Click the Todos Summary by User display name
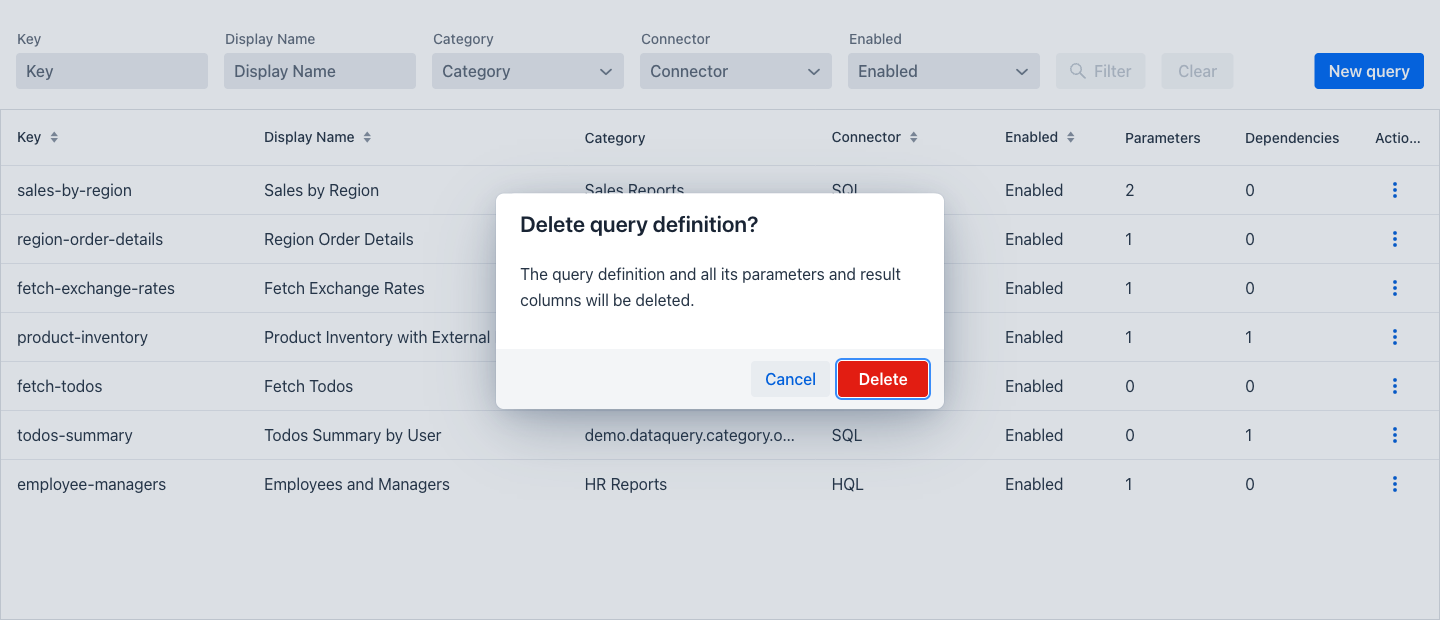Image resolution: width=1440 pixels, height=620 pixels. [x=352, y=435]
